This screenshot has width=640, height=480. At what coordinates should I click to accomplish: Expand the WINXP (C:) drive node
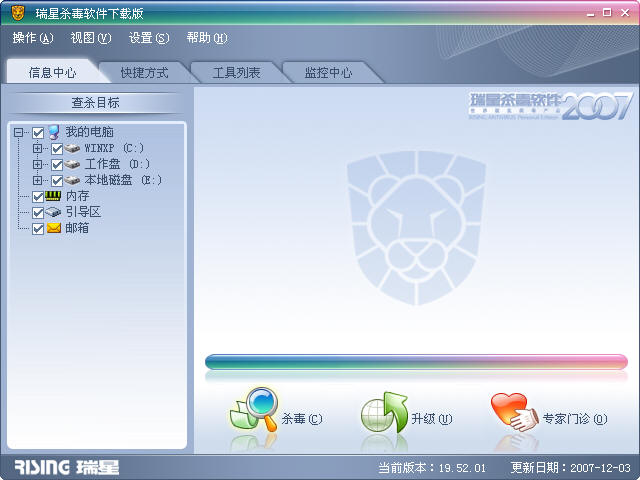tap(38, 148)
